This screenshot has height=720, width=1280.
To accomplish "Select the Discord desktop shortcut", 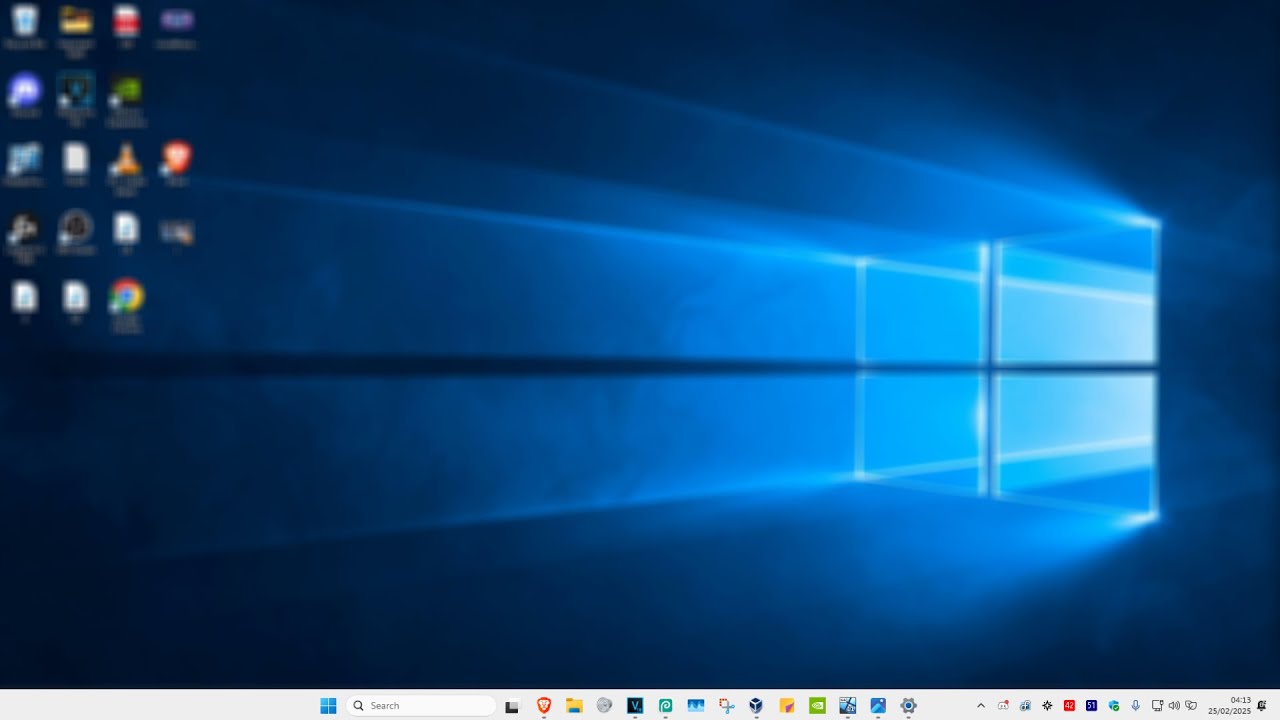I will [25, 96].
